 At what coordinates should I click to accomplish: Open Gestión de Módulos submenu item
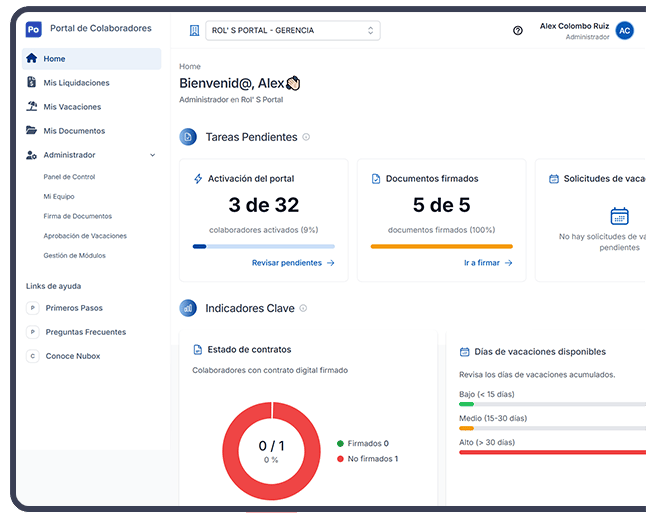click(74, 255)
